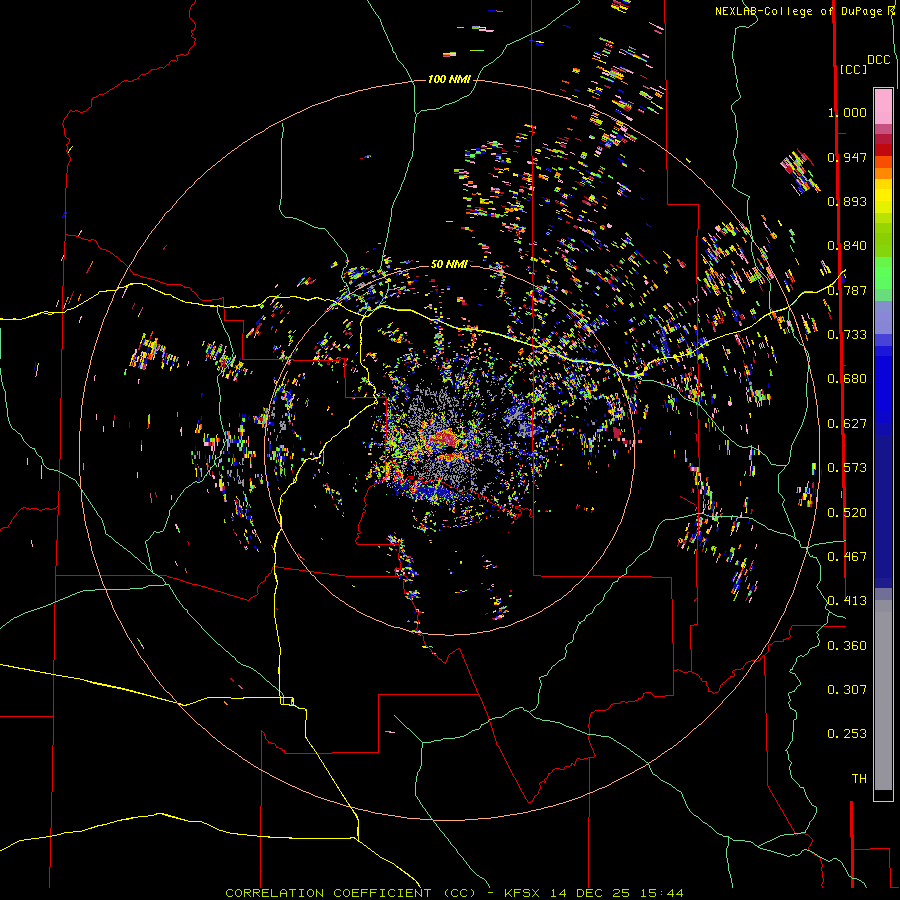The width and height of the screenshot is (900, 900).
Task: Click the bright green segment of the color bar
Action: pos(883,273)
